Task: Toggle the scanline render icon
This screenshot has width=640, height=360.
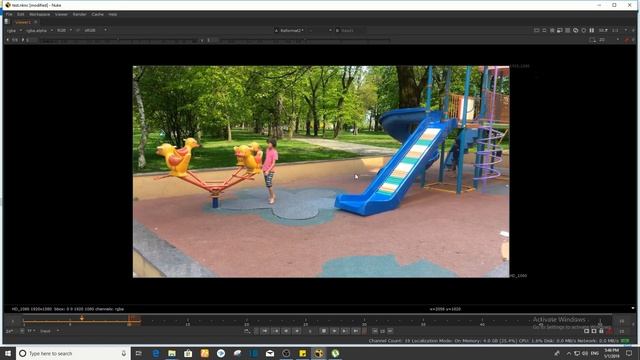Action: click(x=567, y=30)
